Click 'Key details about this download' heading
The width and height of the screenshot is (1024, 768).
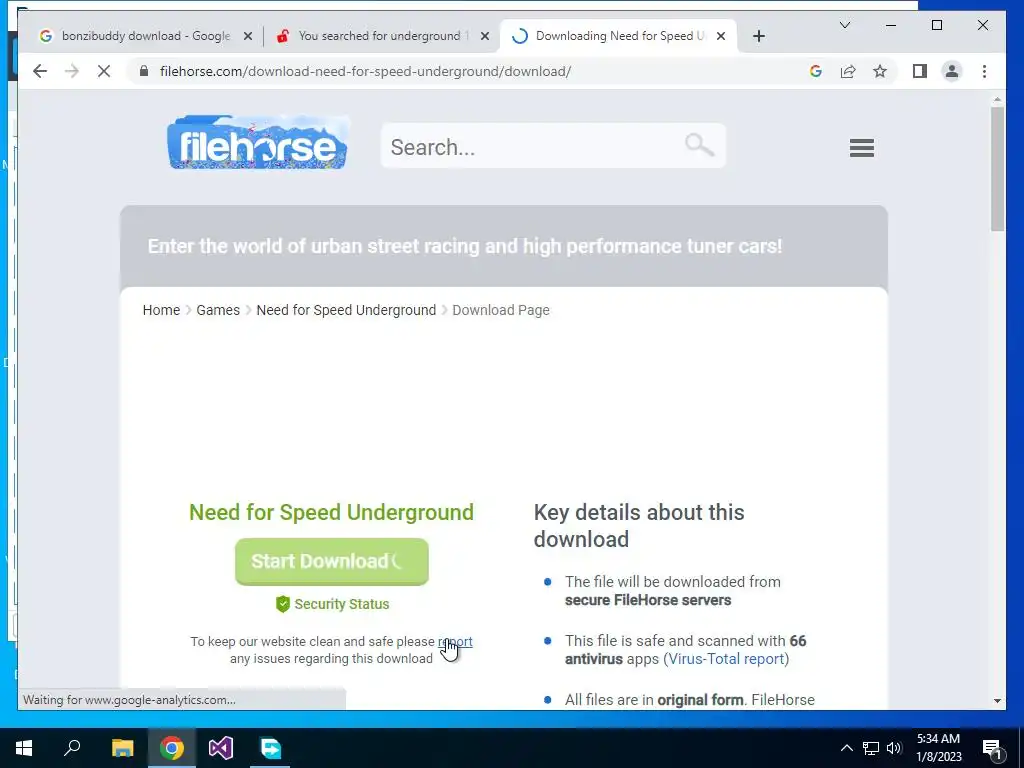click(x=639, y=526)
